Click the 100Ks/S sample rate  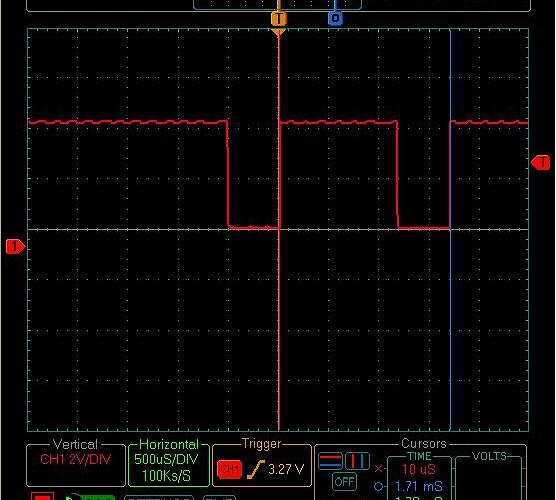tap(166, 476)
